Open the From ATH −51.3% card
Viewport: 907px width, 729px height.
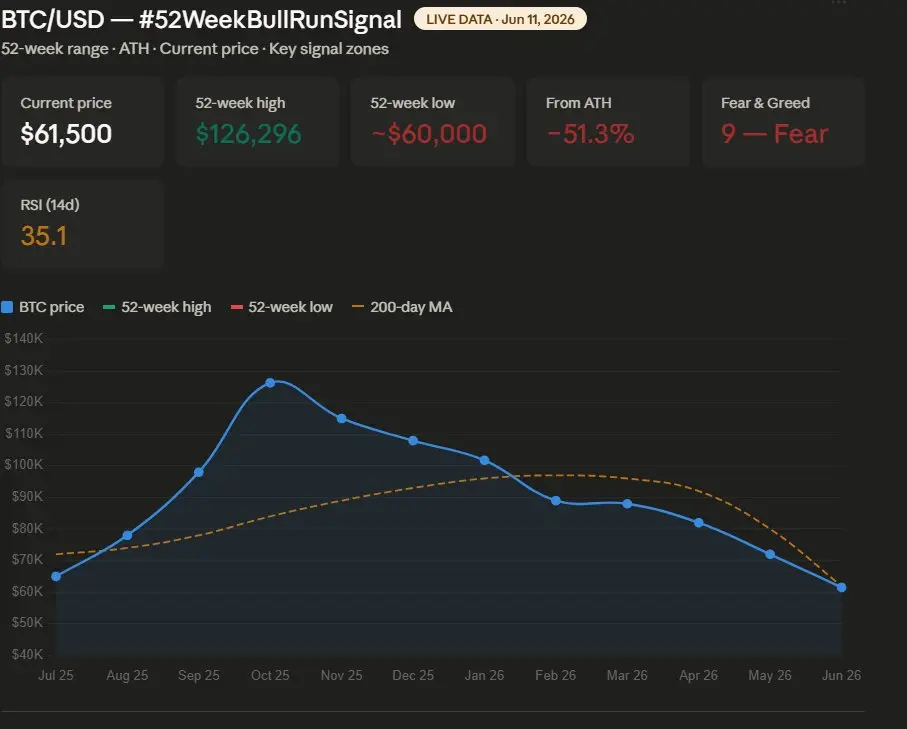click(608, 122)
